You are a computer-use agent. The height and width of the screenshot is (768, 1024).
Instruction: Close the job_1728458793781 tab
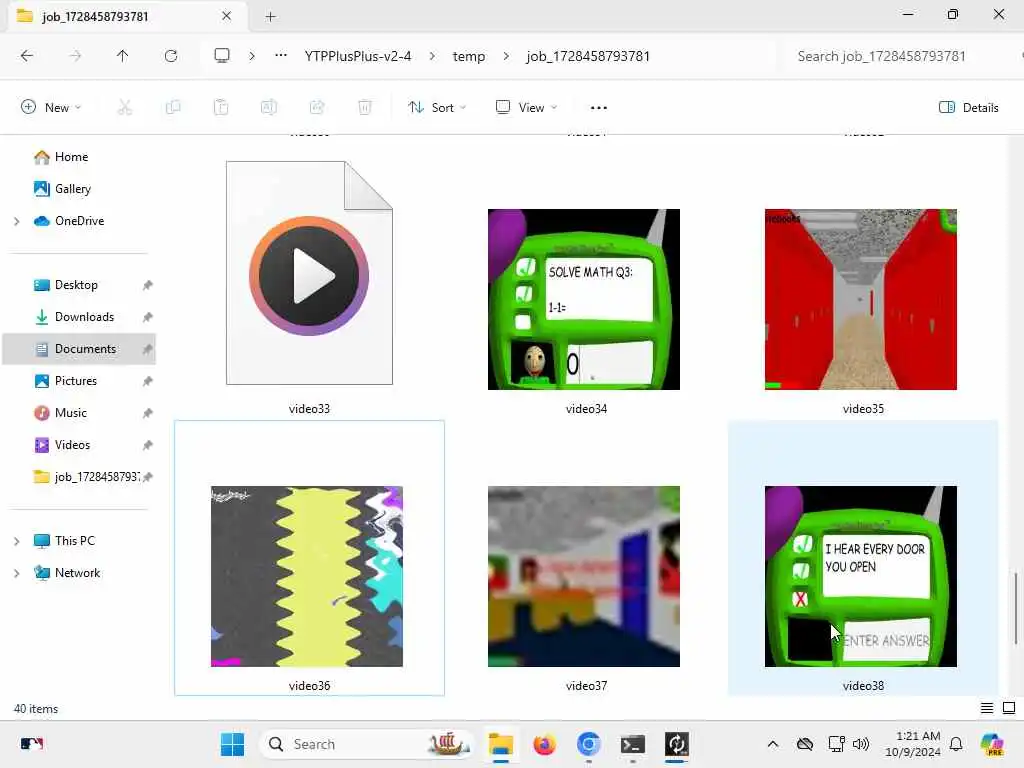pyautogui.click(x=227, y=16)
